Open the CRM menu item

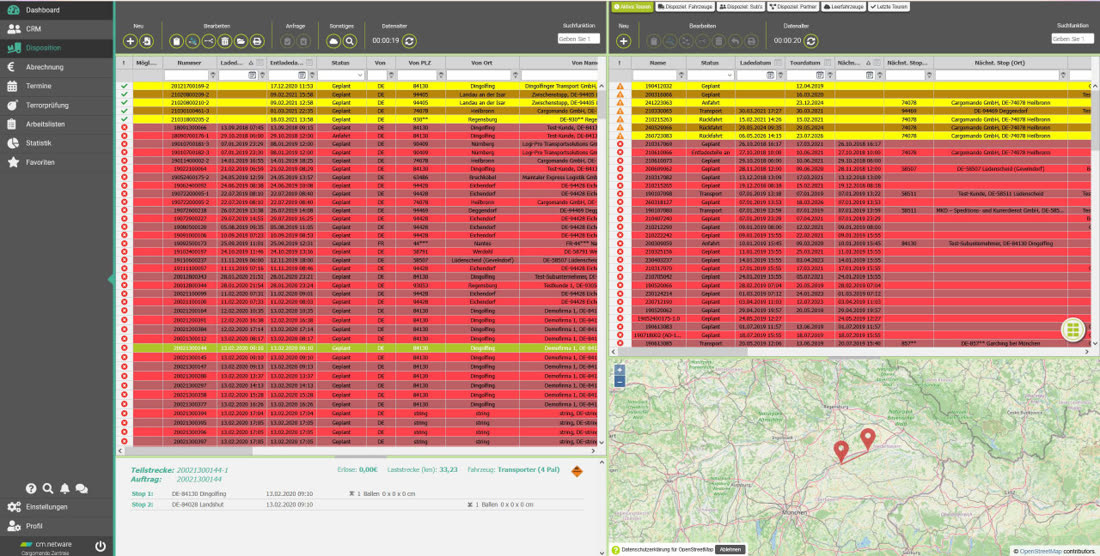[x=56, y=29]
